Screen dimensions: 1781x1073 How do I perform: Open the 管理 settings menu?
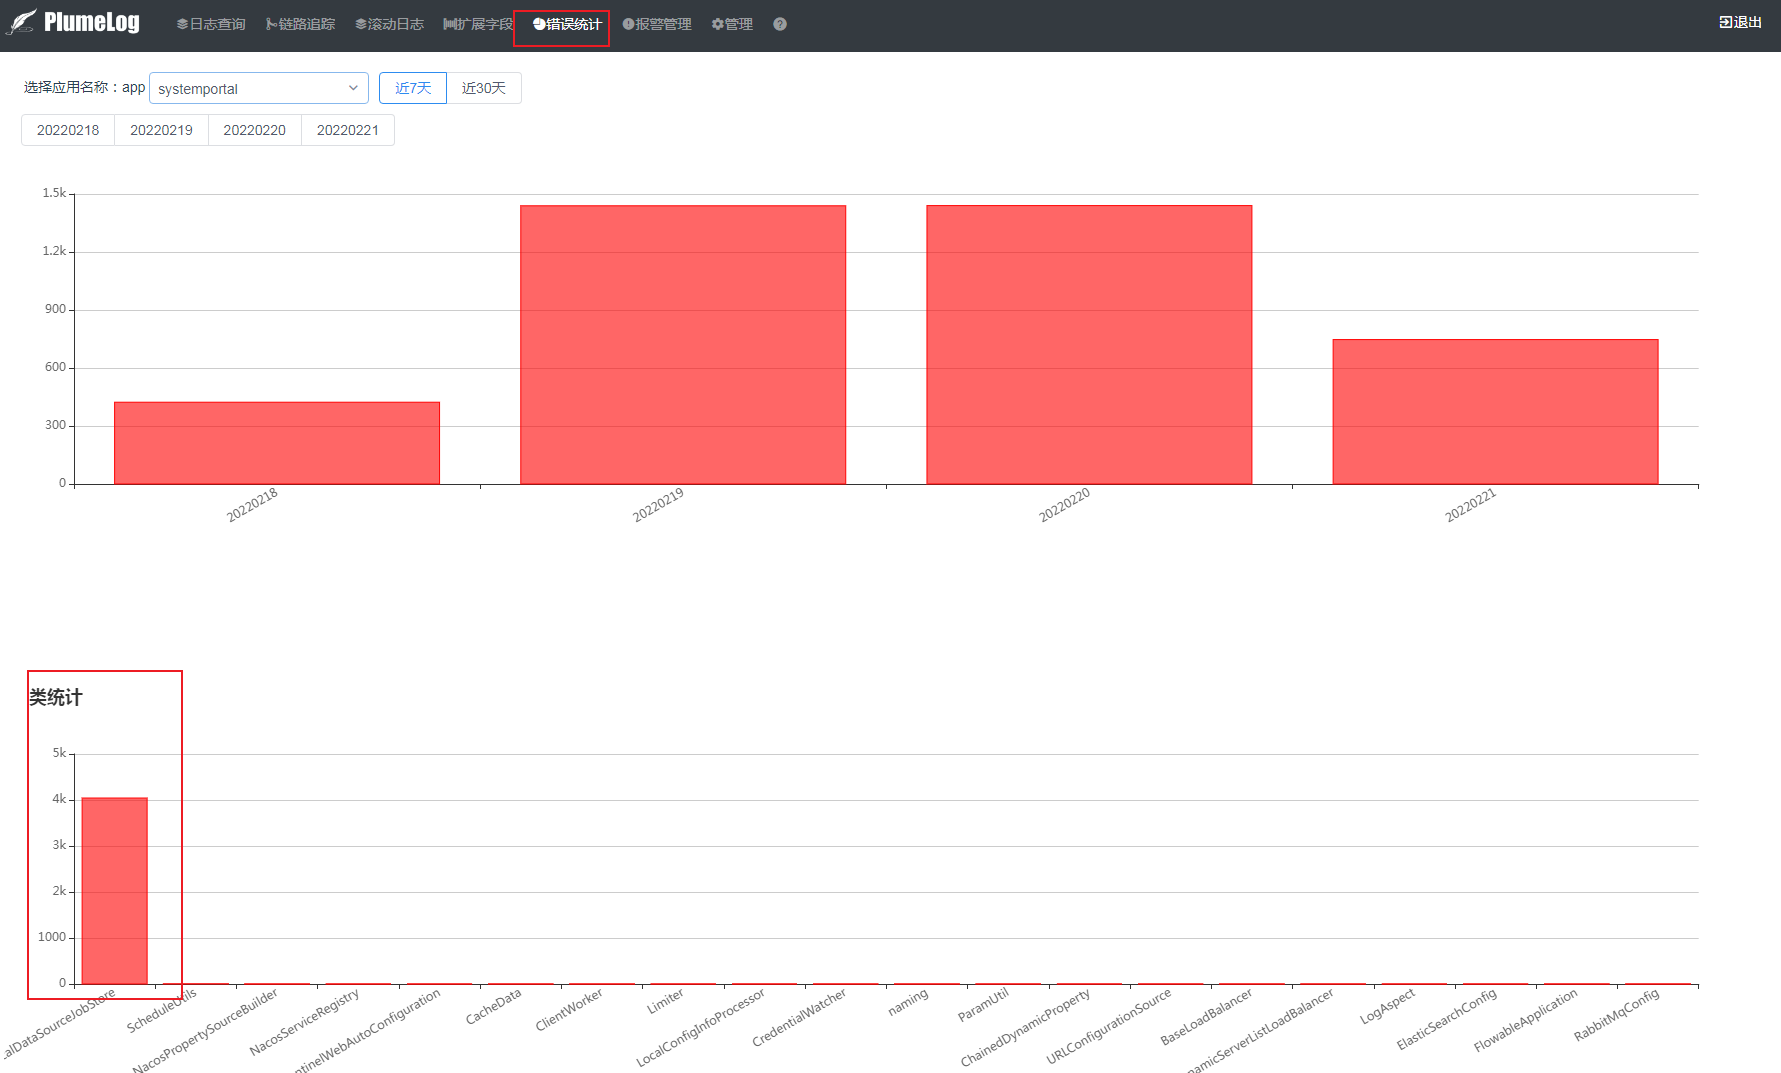[x=732, y=24]
